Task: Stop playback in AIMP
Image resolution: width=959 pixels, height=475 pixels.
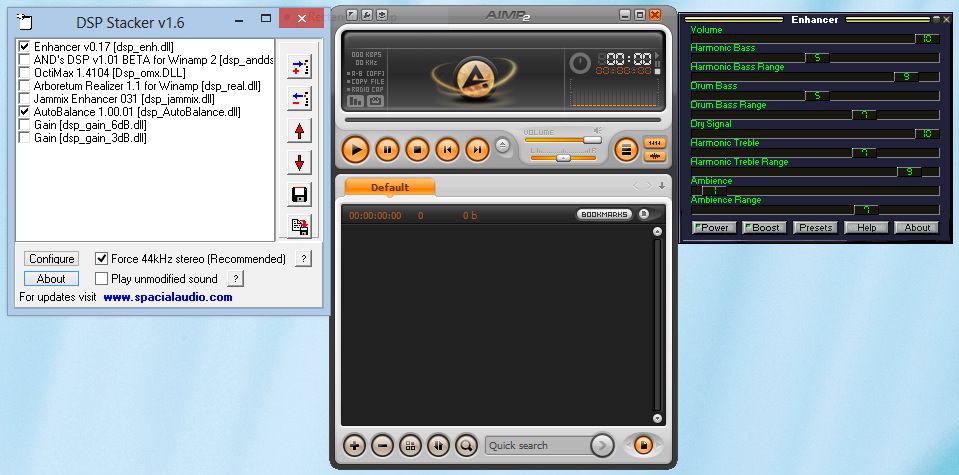Action: pyautogui.click(x=417, y=149)
